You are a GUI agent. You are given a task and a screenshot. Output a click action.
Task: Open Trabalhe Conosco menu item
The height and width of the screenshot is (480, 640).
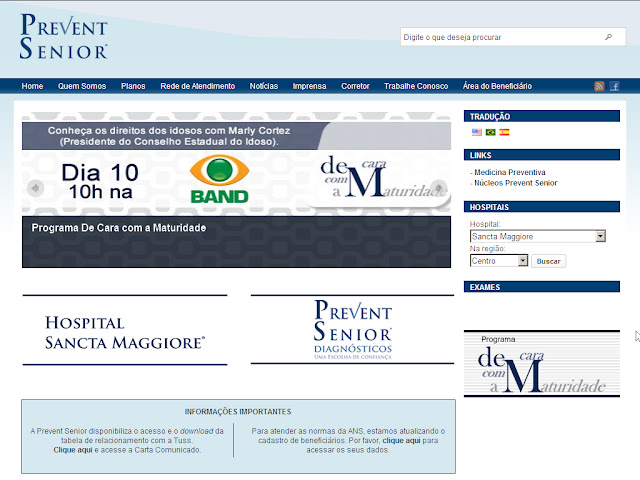point(416,86)
